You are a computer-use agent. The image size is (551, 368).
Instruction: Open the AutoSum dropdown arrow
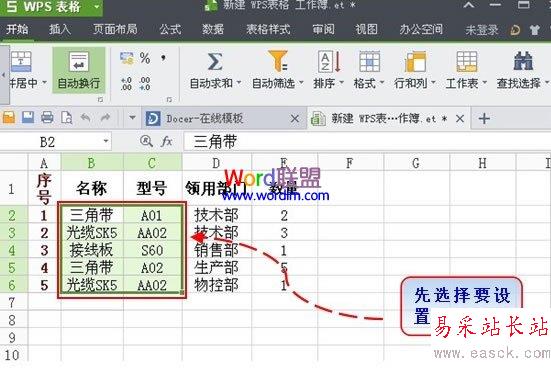(x=239, y=83)
